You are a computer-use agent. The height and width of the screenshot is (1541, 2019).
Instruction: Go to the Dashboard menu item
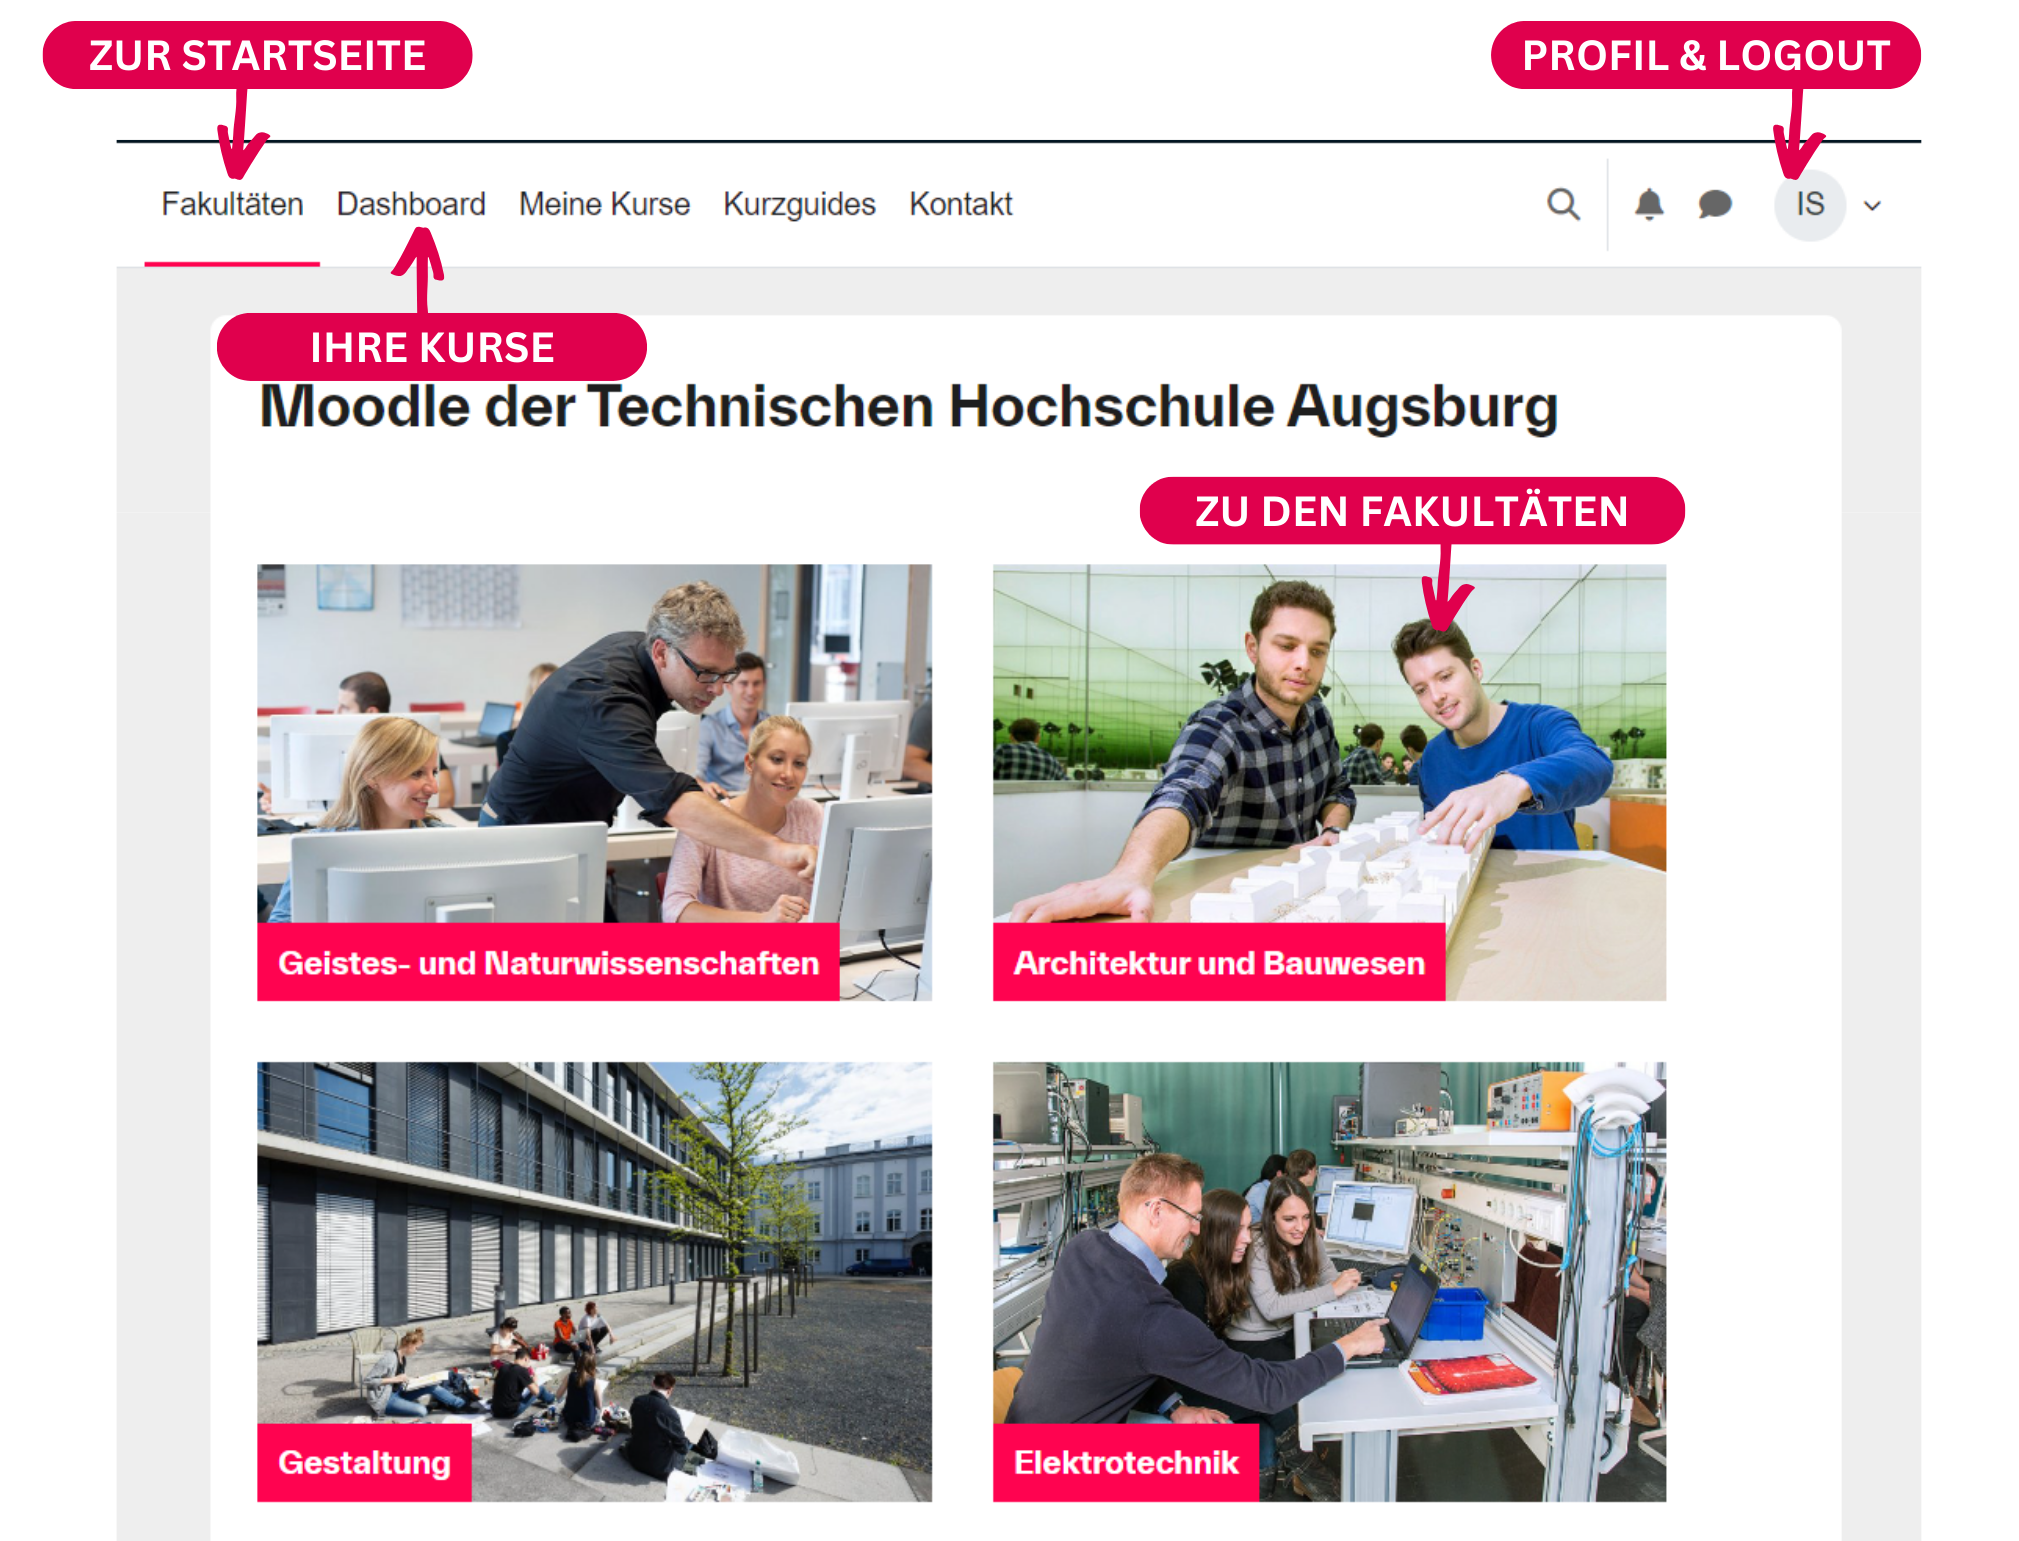coord(411,204)
